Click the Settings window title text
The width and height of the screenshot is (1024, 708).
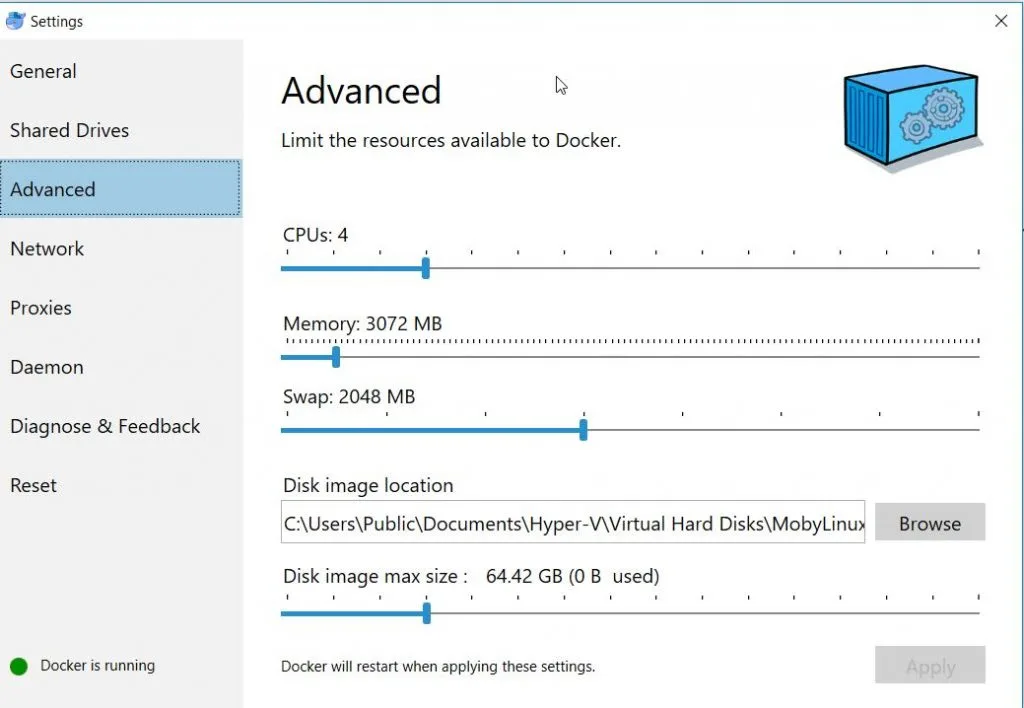click(x=57, y=20)
